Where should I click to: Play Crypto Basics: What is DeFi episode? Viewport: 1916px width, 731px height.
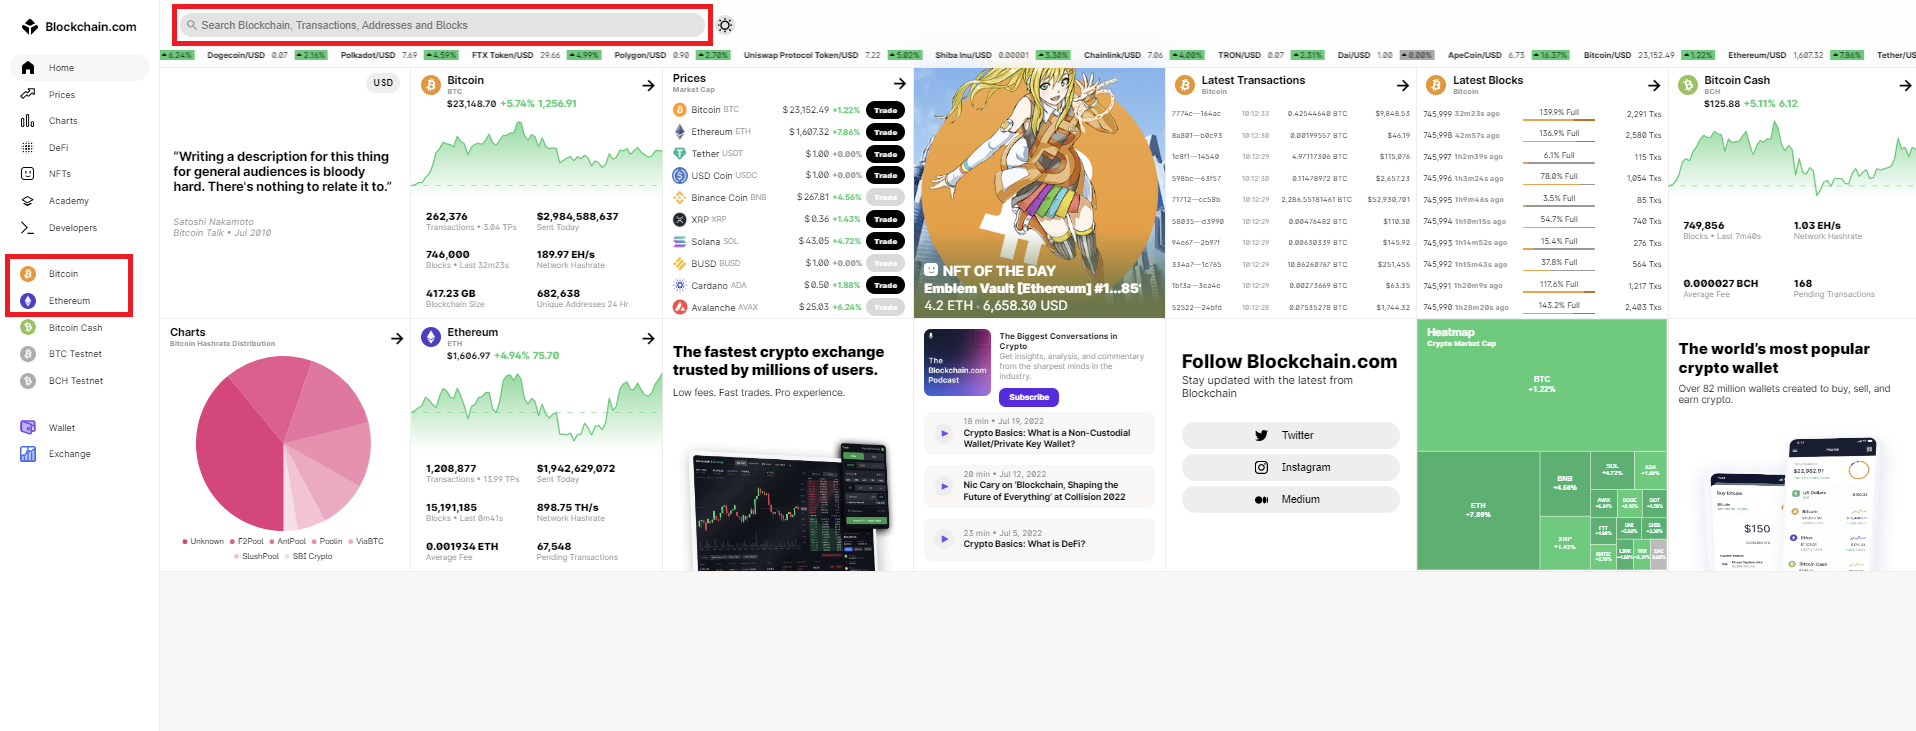click(944, 539)
